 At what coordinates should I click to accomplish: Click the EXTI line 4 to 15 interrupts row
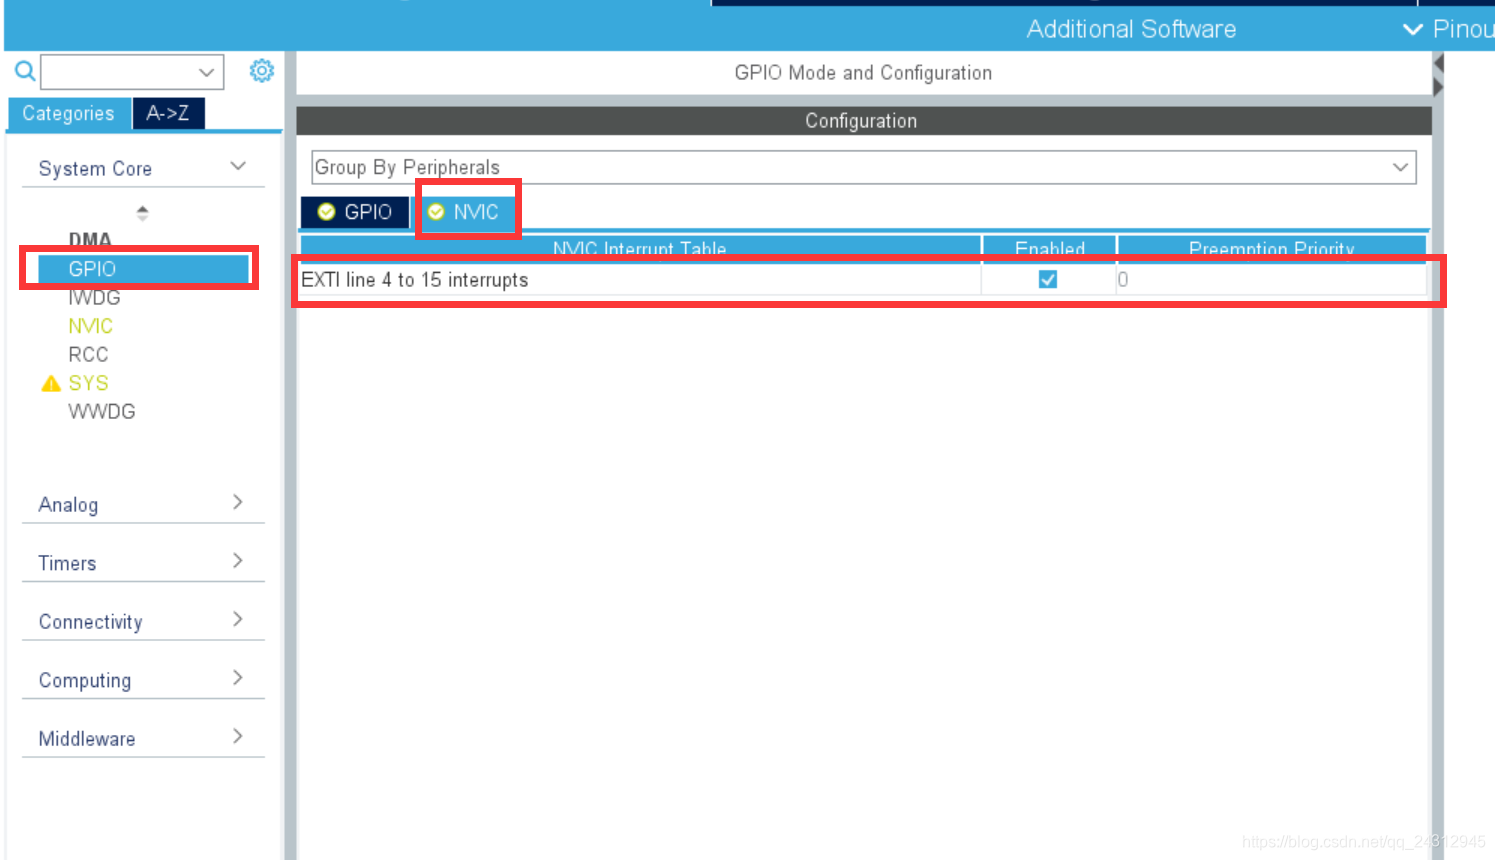point(863,280)
